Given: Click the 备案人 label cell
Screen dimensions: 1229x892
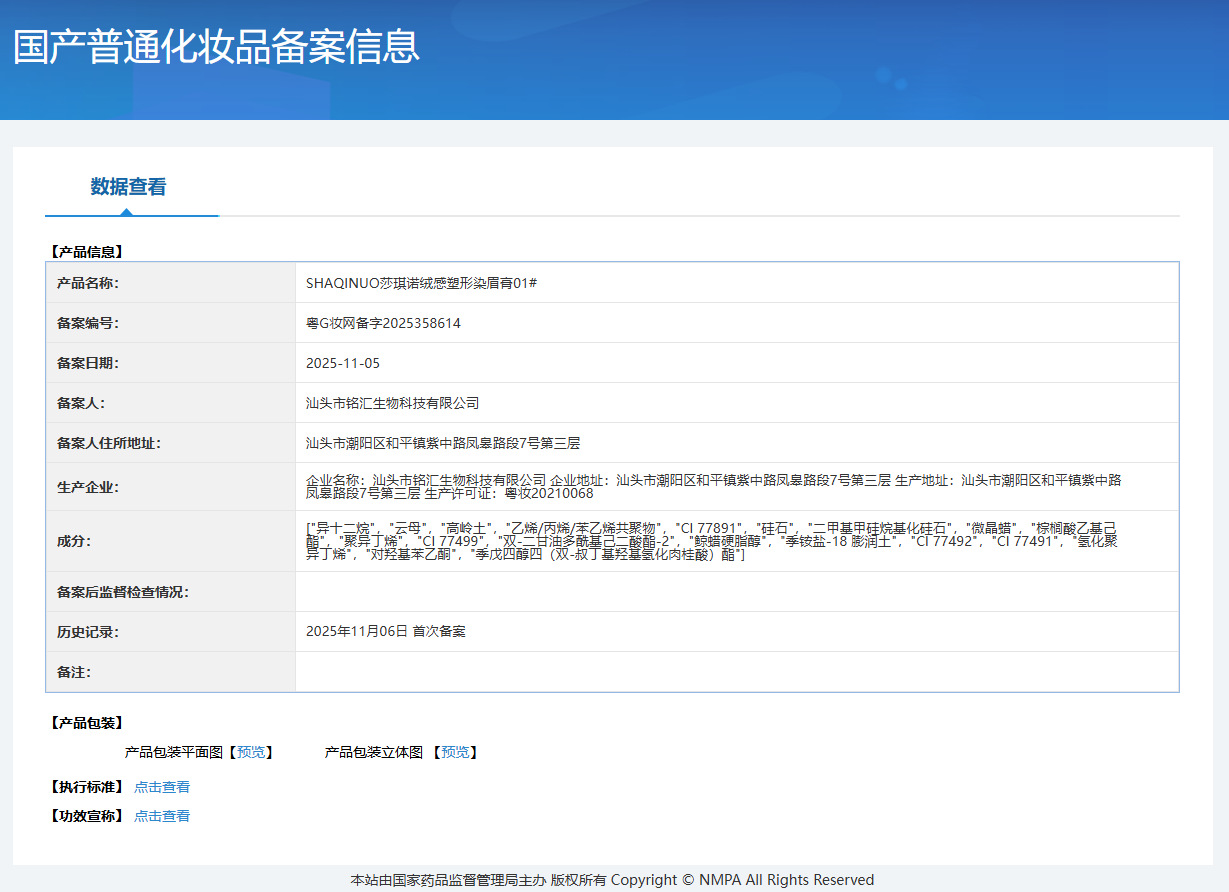Looking at the screenshot, I should tap(171, 403).
